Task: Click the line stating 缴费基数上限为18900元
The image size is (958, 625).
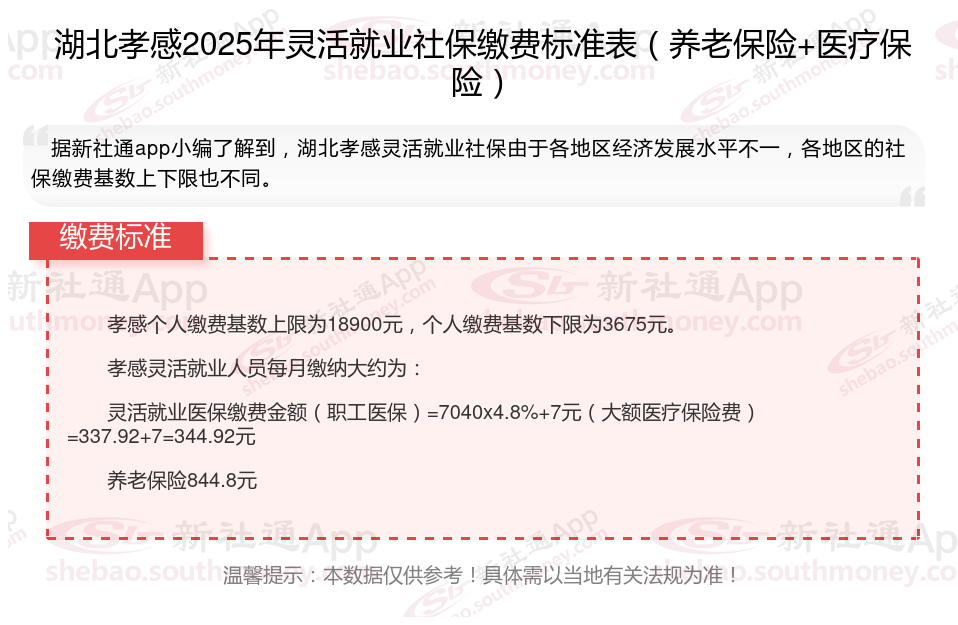Action: [x=392, y=324]
